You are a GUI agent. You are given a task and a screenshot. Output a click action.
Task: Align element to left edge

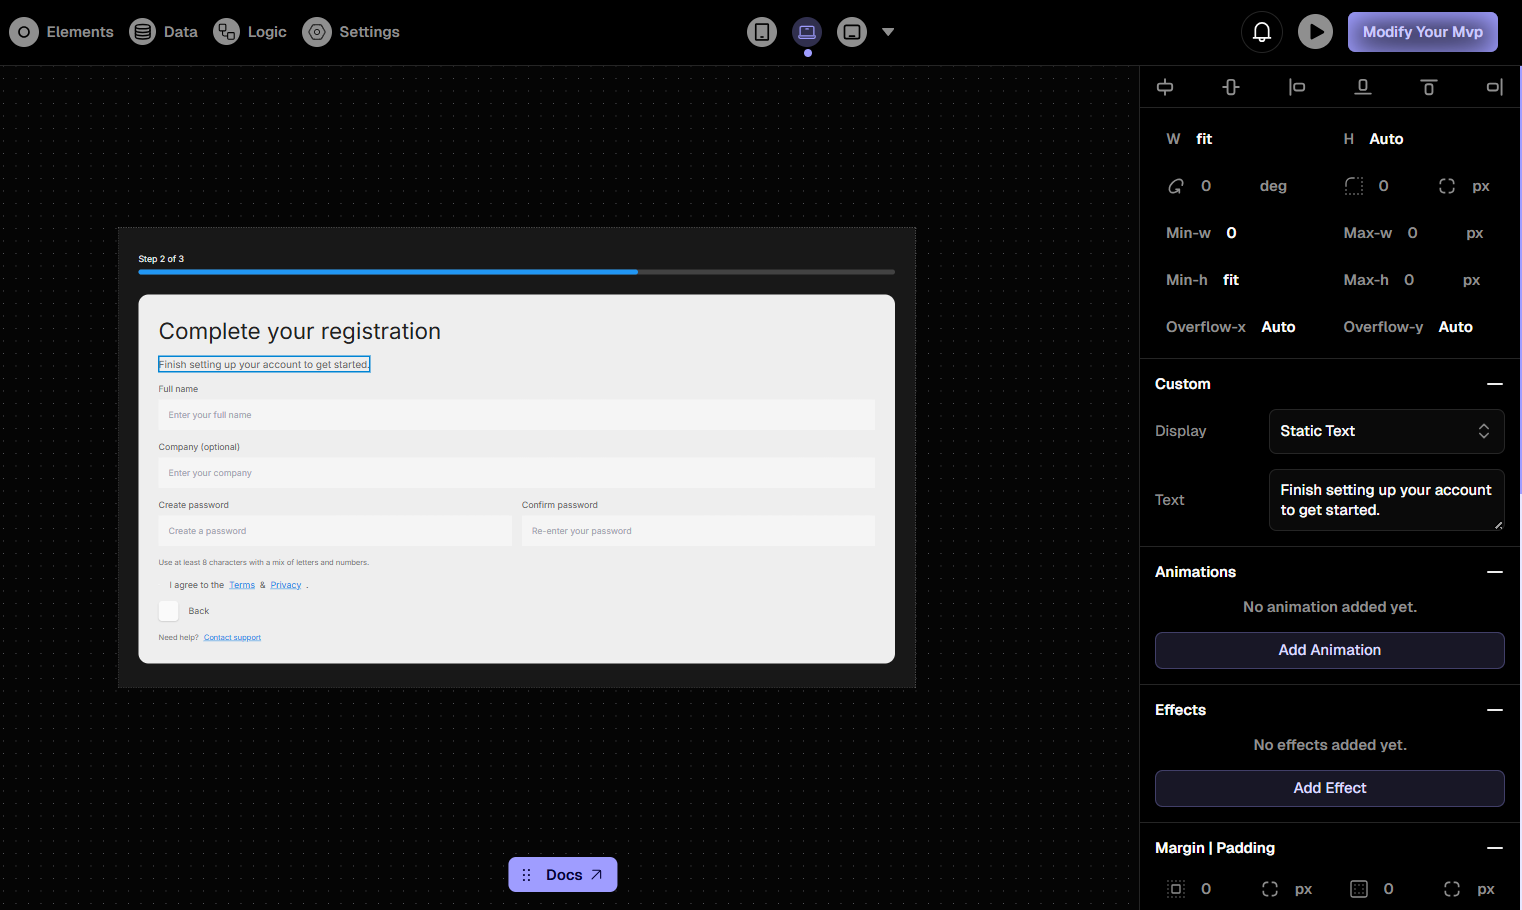pyautogui.click(x=1297, y=87)
